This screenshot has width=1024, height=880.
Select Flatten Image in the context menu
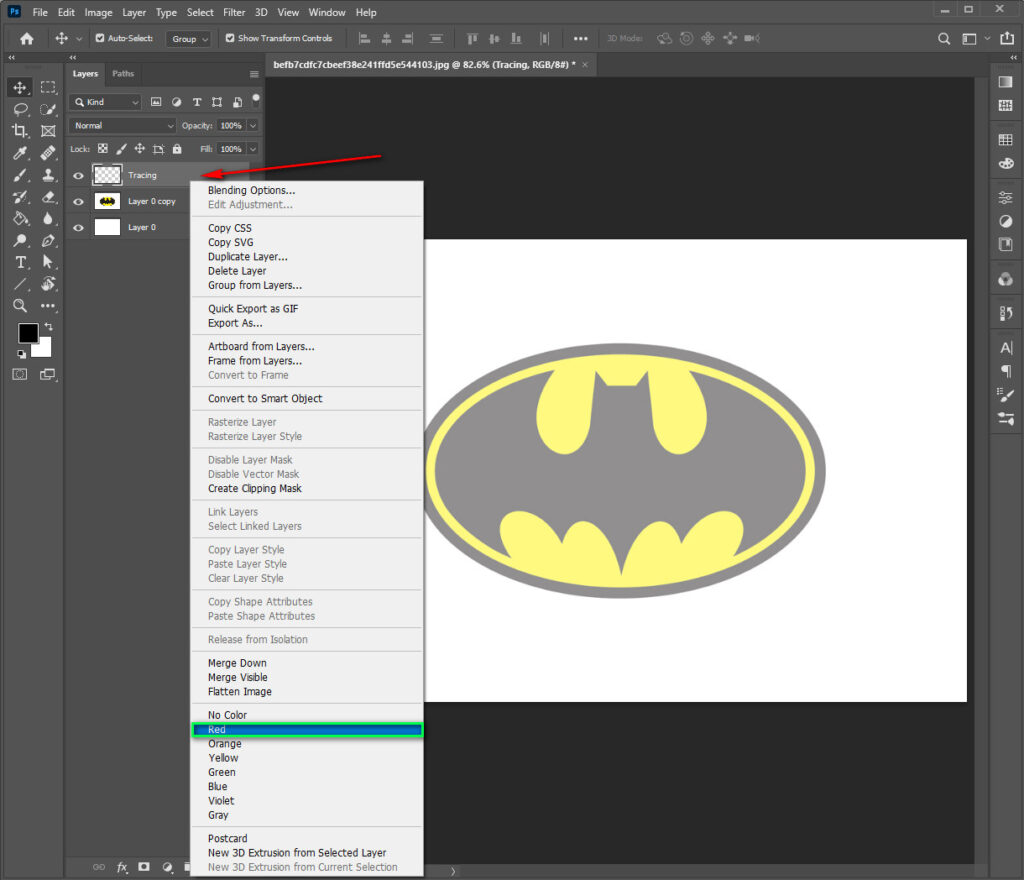tap(238, 691)
